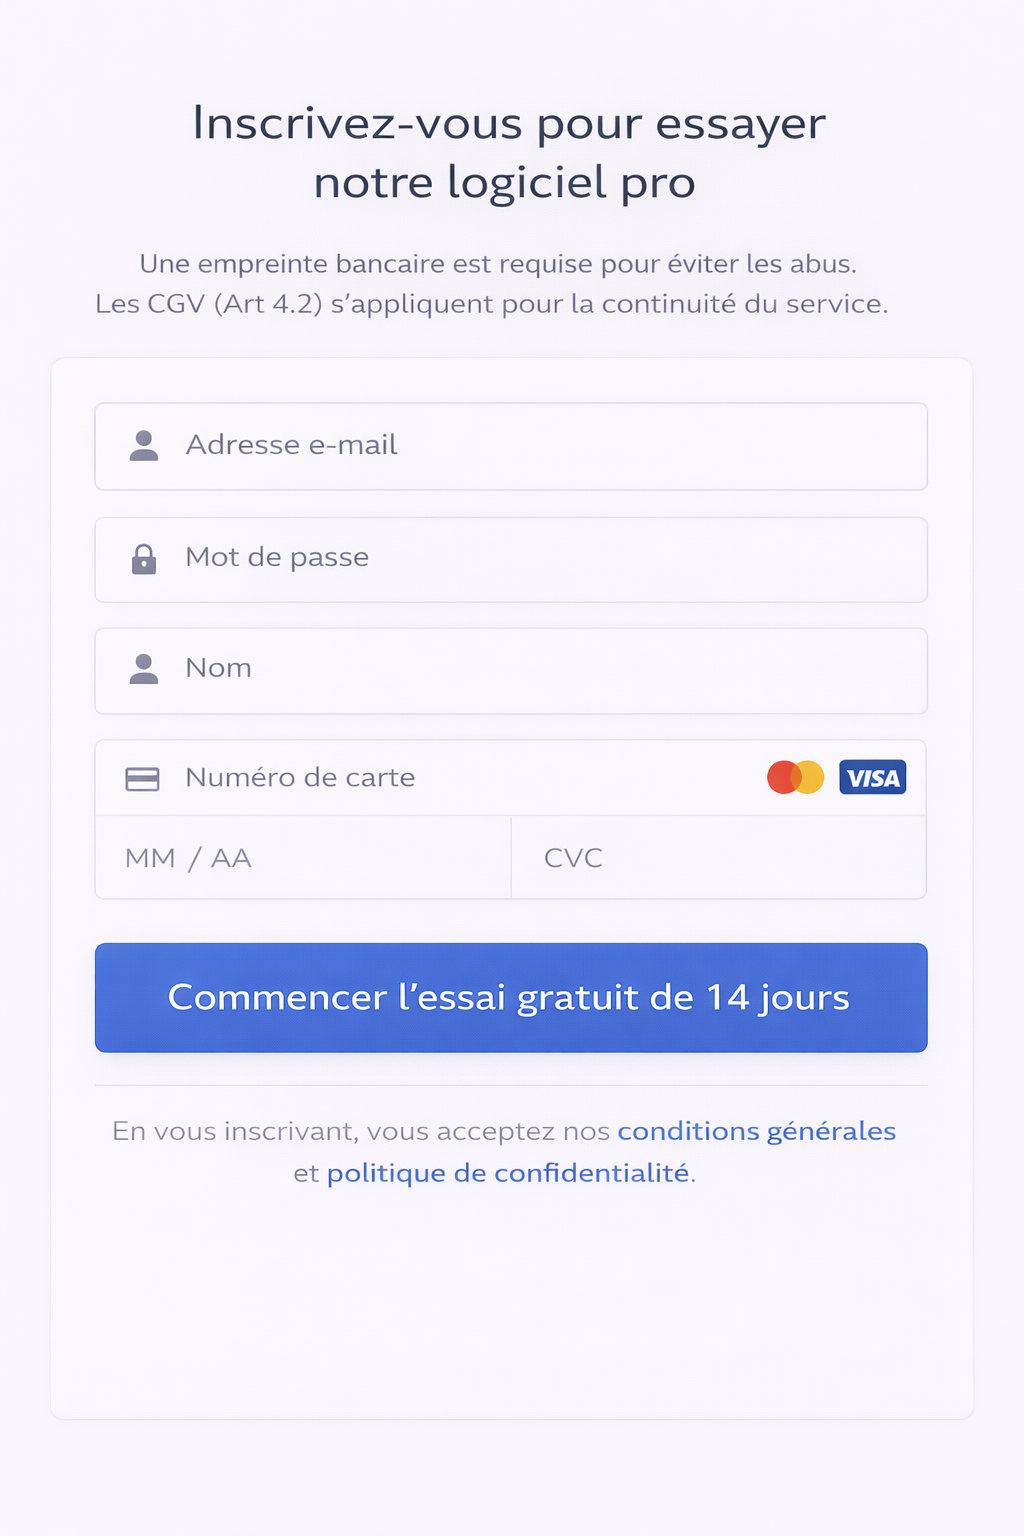Click the Les CGV (Art 4.2) text line

(x=491, y=304)
